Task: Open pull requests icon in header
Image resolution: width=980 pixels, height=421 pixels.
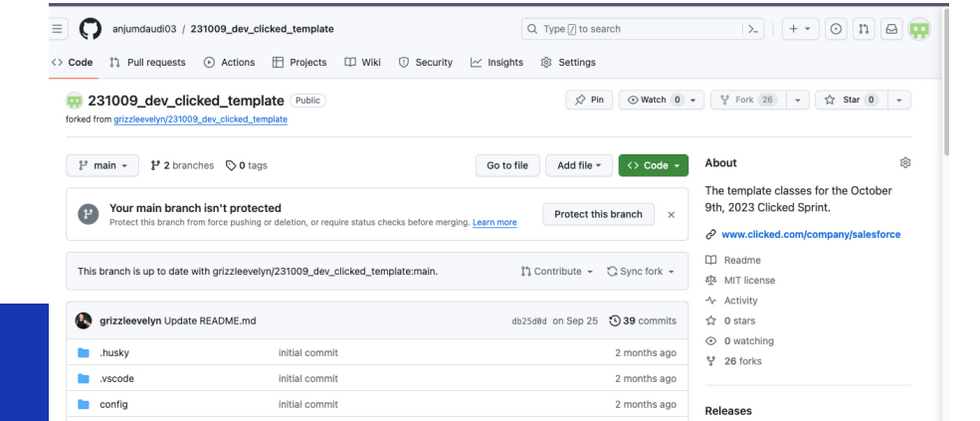Action: (864, 29)
